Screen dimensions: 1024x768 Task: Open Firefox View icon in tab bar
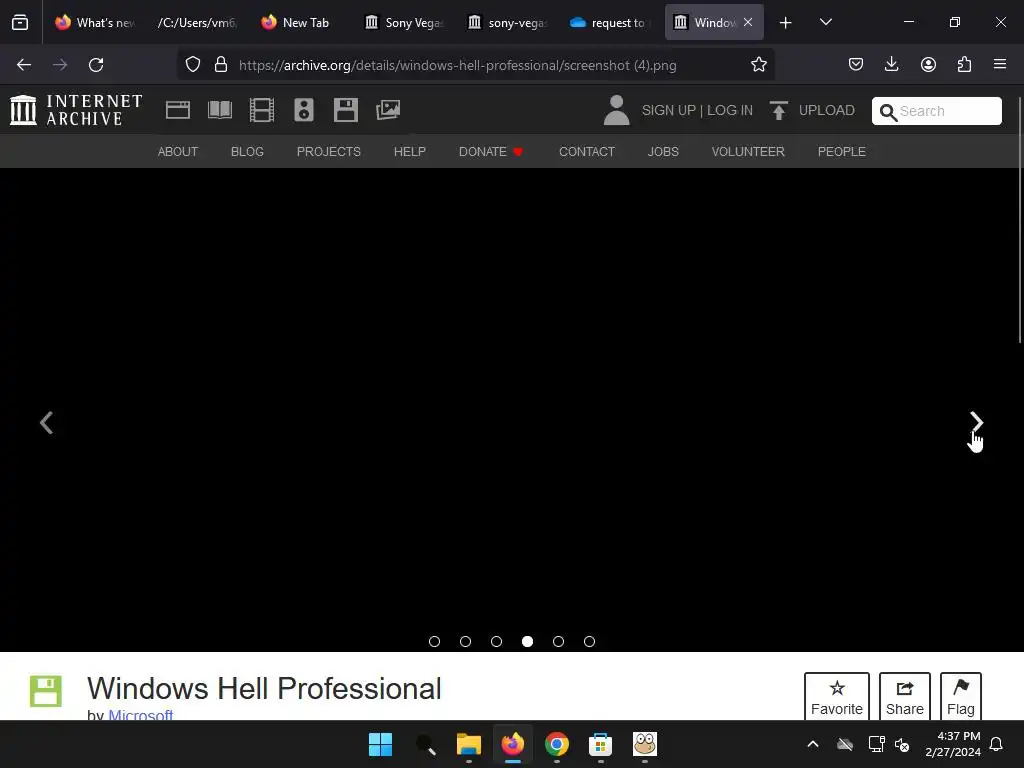[20, 23]
